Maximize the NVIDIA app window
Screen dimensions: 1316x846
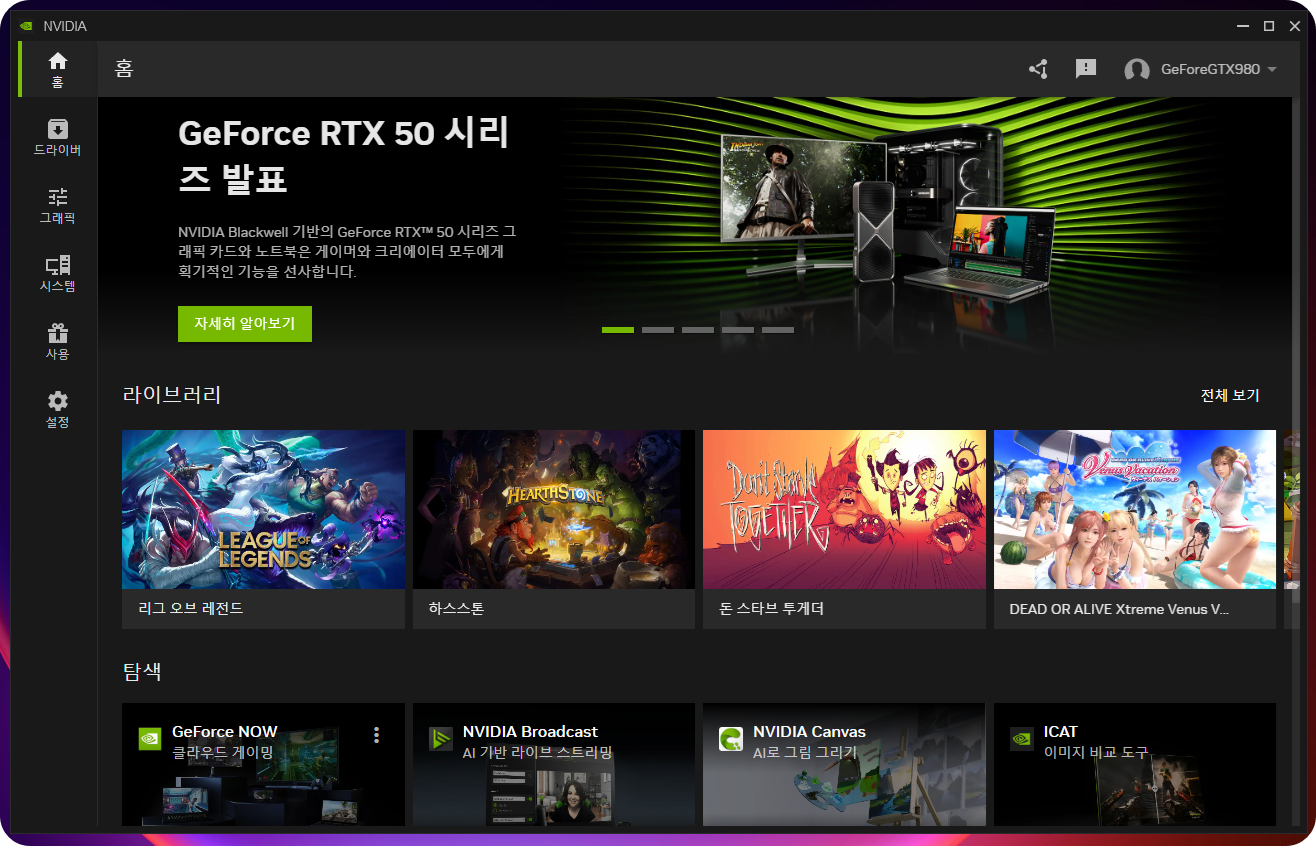coord(1269,26)
